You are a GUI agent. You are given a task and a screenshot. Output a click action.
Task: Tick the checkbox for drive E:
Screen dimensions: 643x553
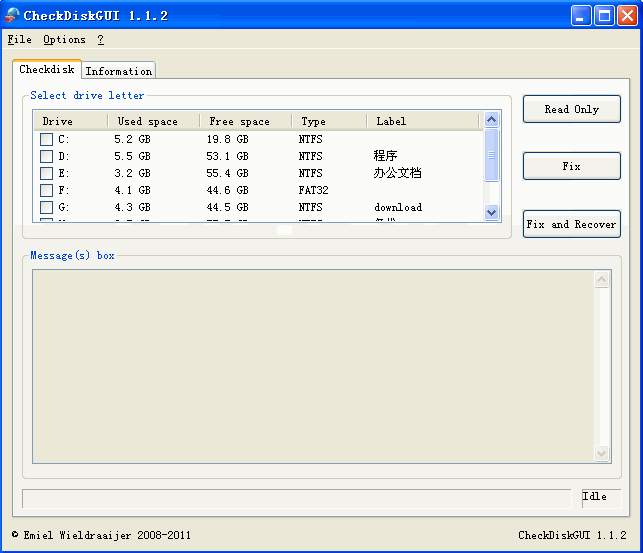tap(46, 173)
